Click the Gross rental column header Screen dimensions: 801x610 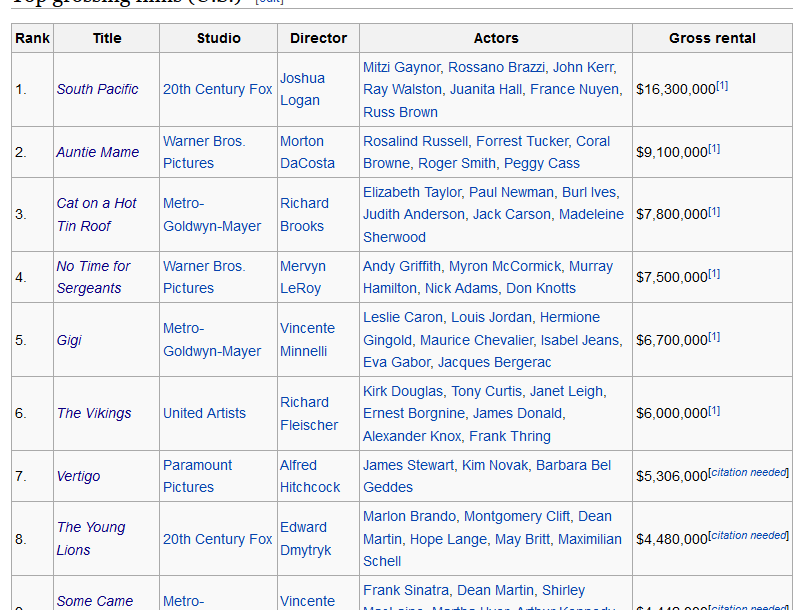tap(712, 38)
